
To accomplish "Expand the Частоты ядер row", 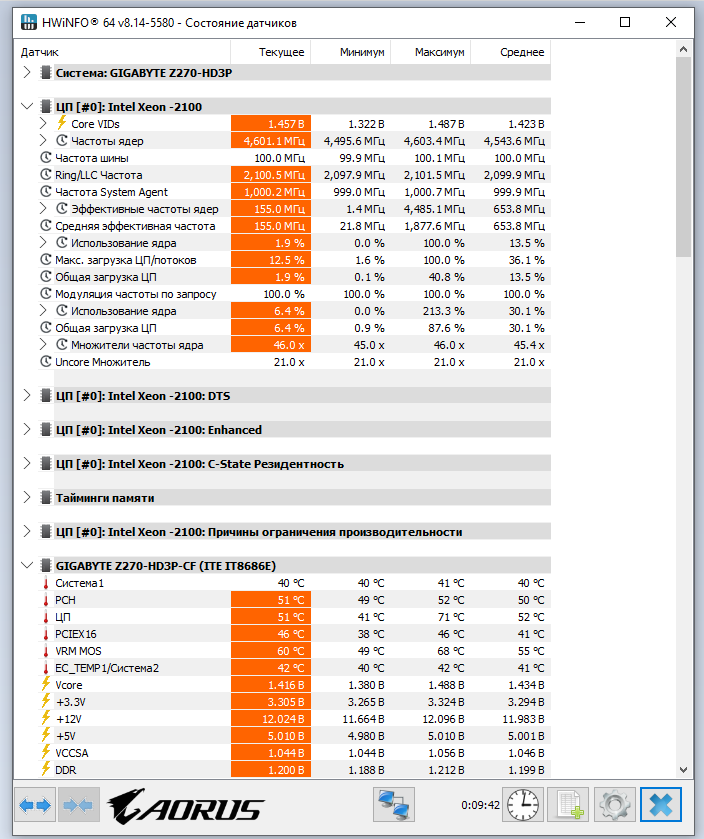I will [43, 140].
